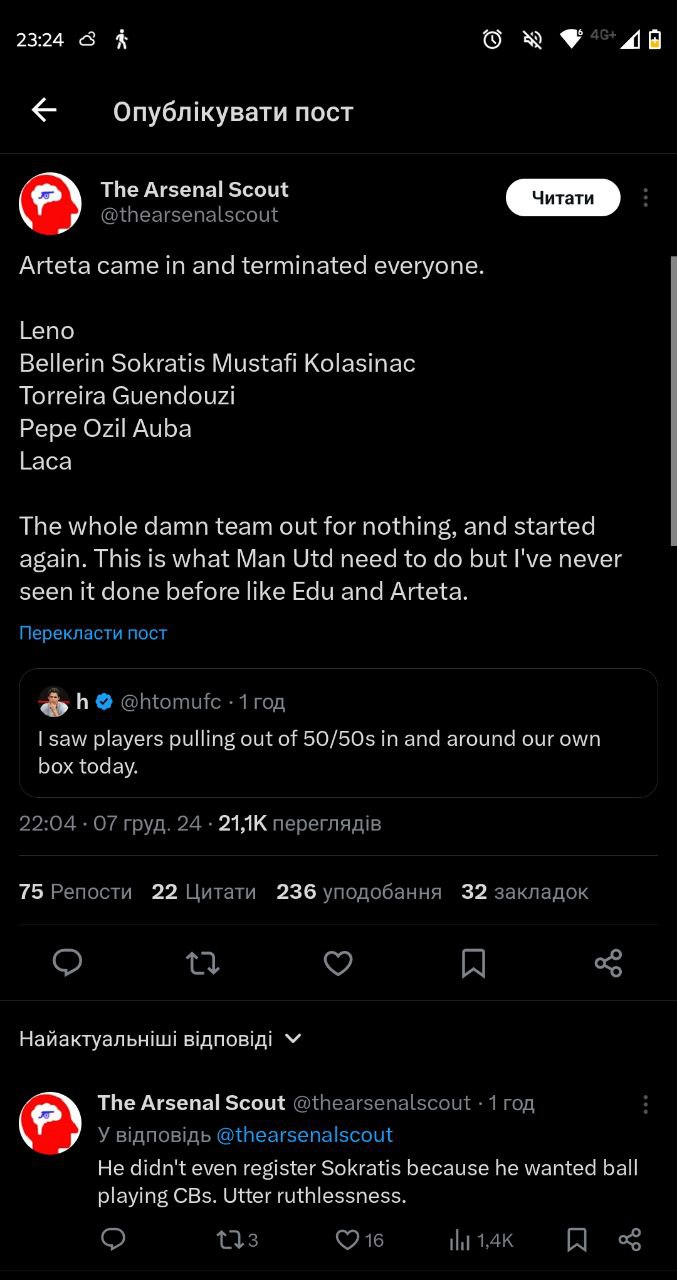
Task: Open main post three-dot options menu
Action: 646,198
